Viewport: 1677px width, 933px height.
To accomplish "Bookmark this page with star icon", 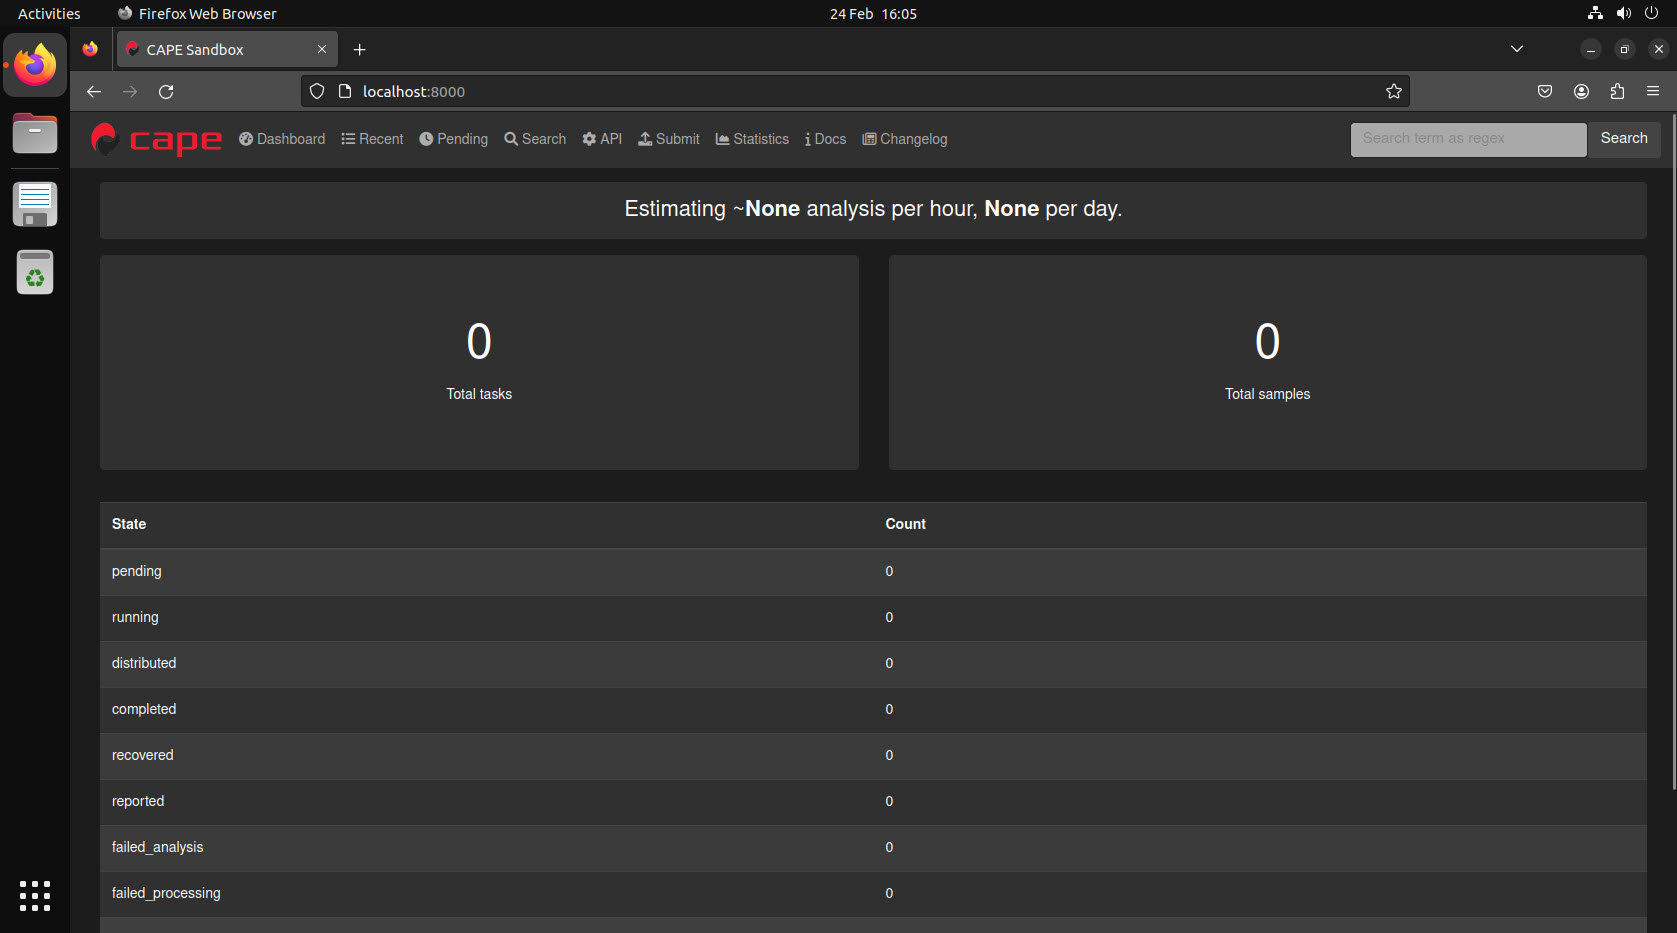I will click(x=1393, y=92).
